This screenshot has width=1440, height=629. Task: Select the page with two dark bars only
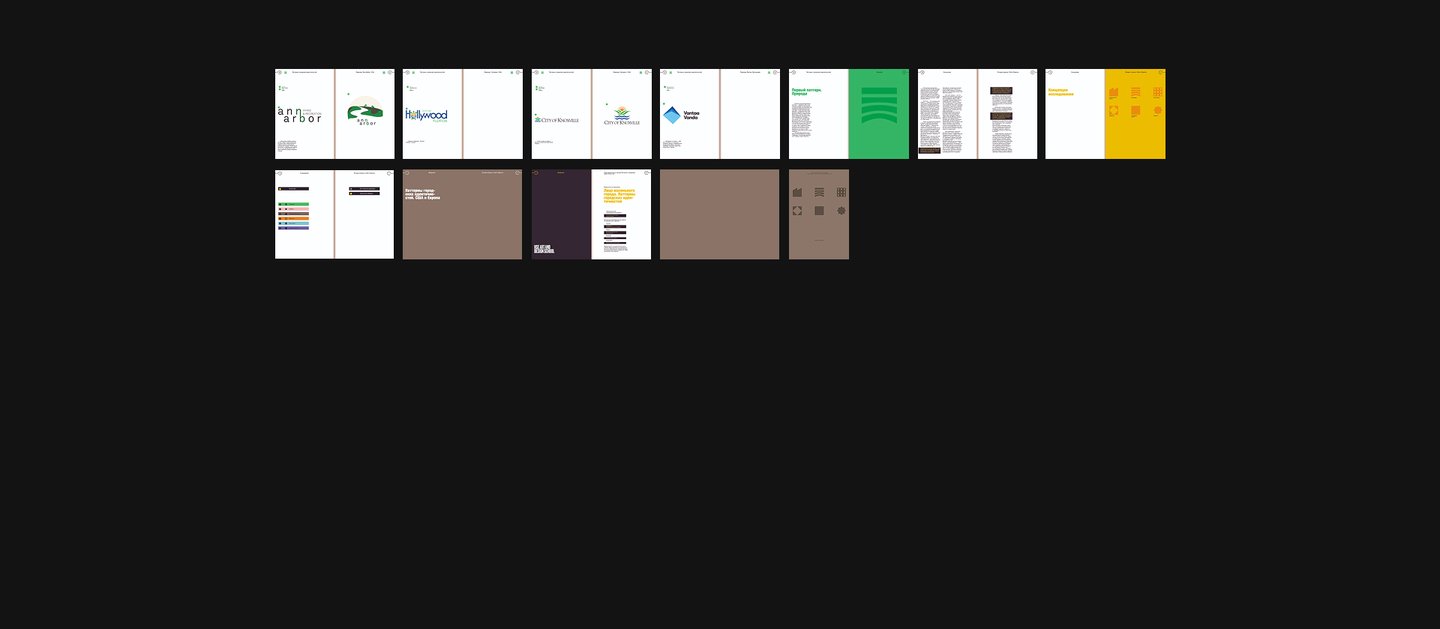pyautogui.click(x=365, y=214)
